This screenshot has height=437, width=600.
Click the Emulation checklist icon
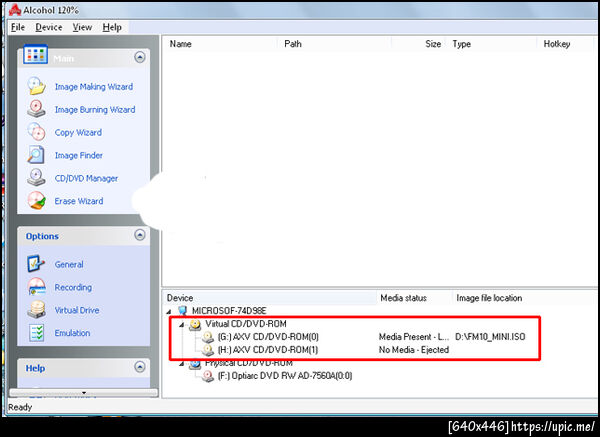36,333
